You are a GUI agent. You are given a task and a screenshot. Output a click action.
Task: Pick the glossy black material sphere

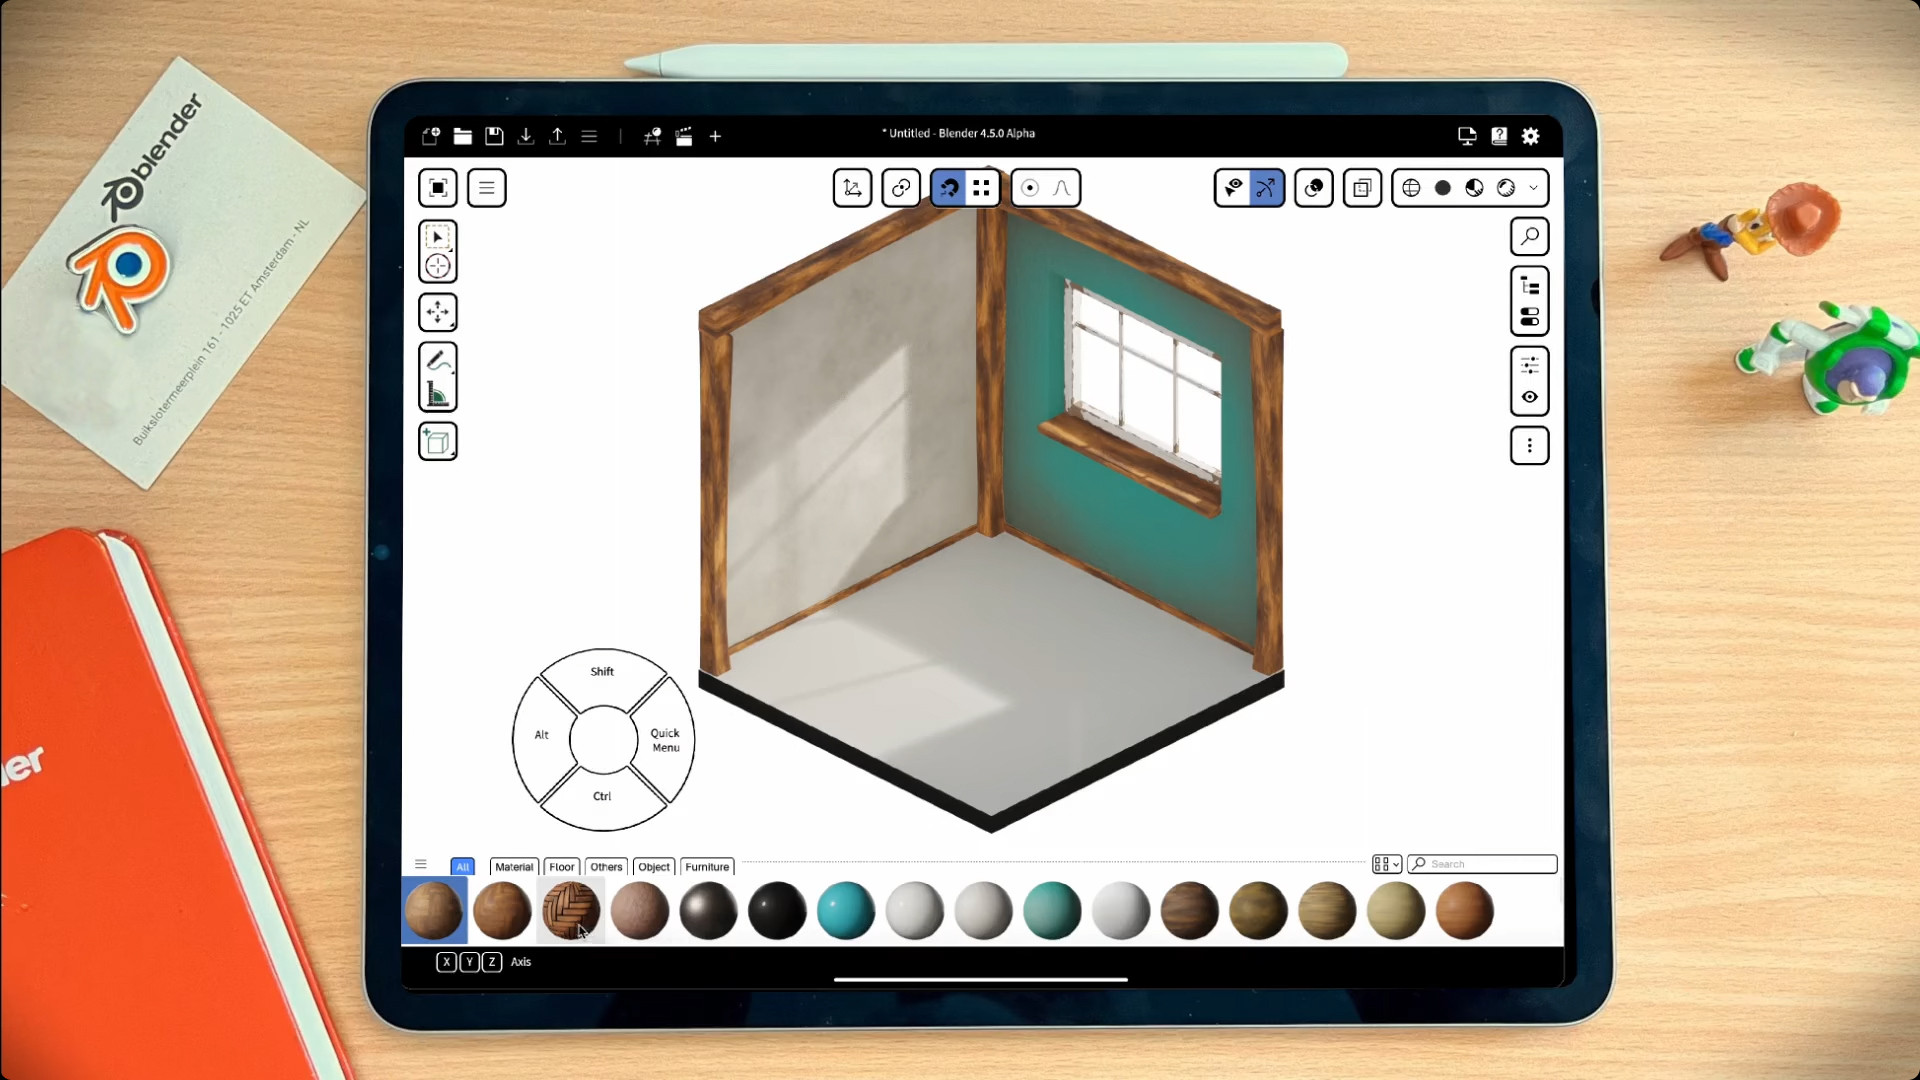(777, 911)
